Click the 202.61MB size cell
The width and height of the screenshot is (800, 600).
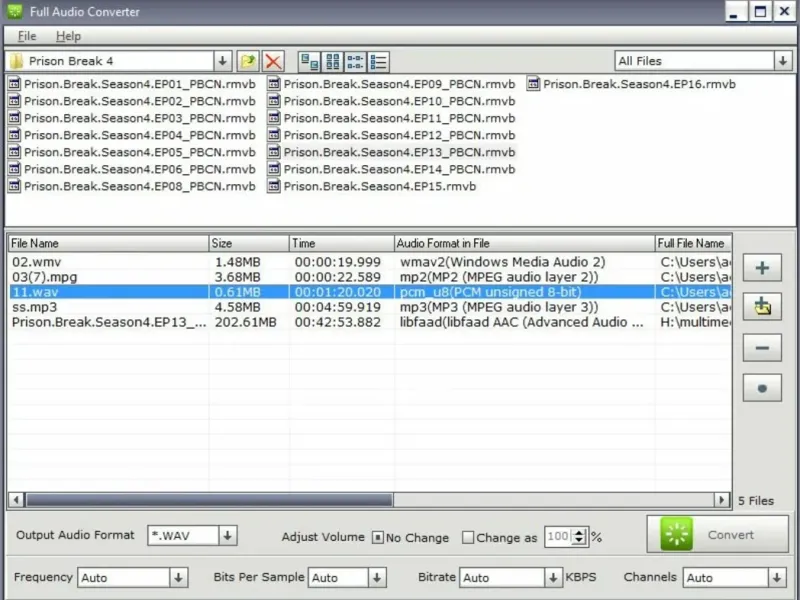[245, 322]
